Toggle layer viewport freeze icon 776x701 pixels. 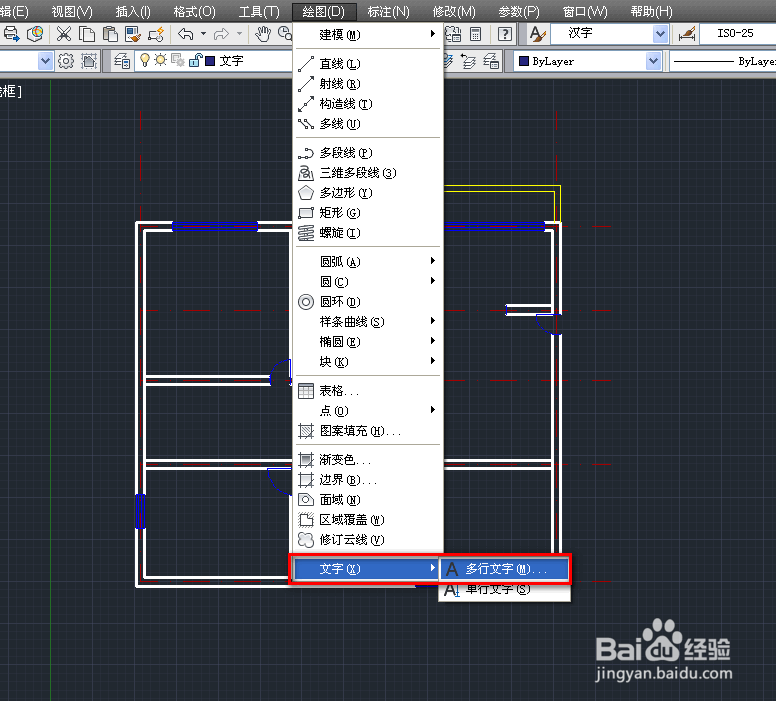click(178, 60)
